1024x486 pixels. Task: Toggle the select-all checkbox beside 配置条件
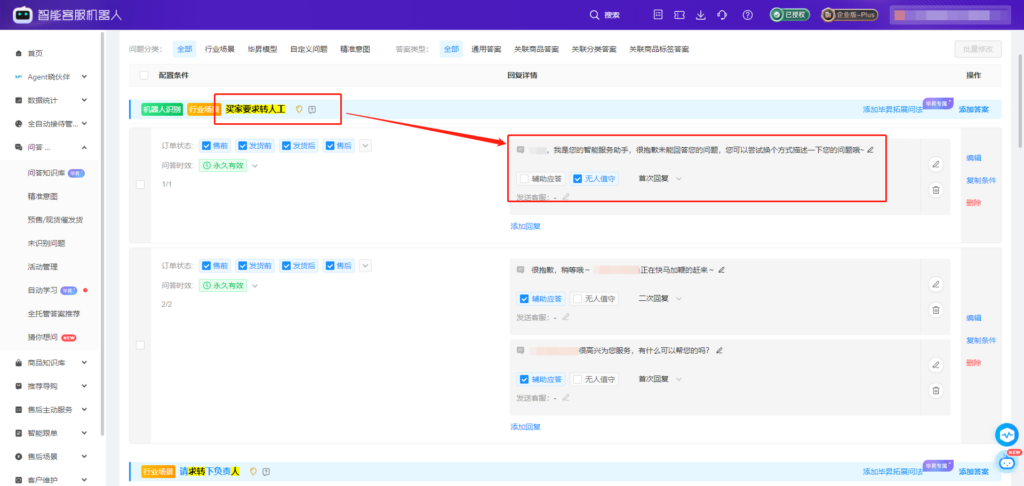click(144, 75)
